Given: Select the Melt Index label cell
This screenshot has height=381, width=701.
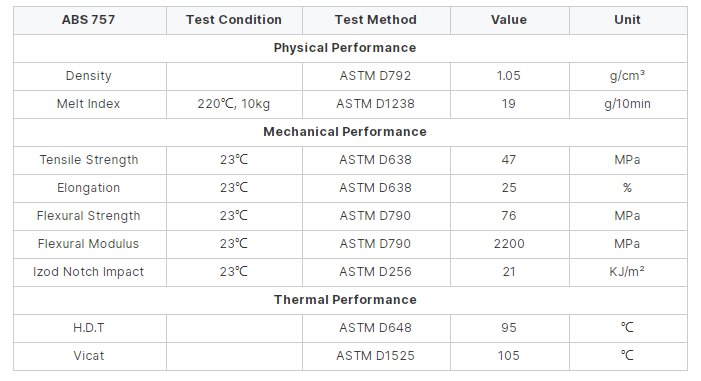Looking at the screenshot, I should [x=90, y=104].
